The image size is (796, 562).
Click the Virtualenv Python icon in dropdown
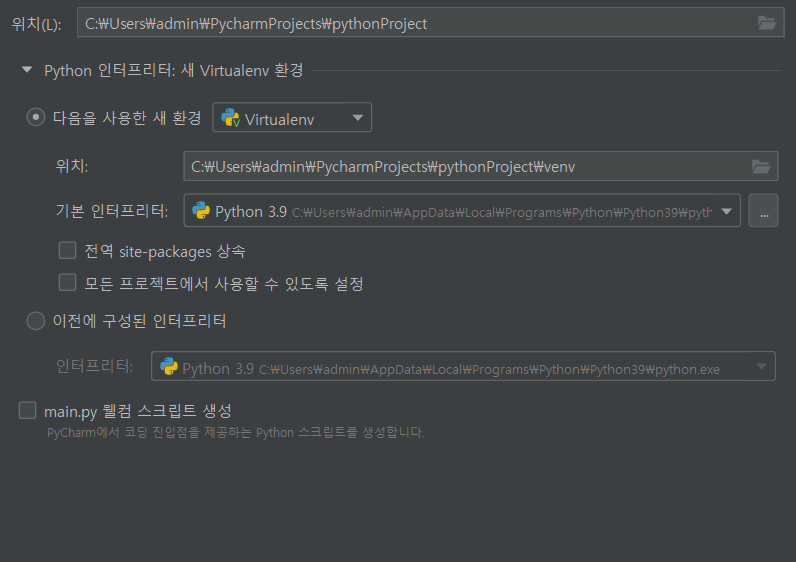230,118
